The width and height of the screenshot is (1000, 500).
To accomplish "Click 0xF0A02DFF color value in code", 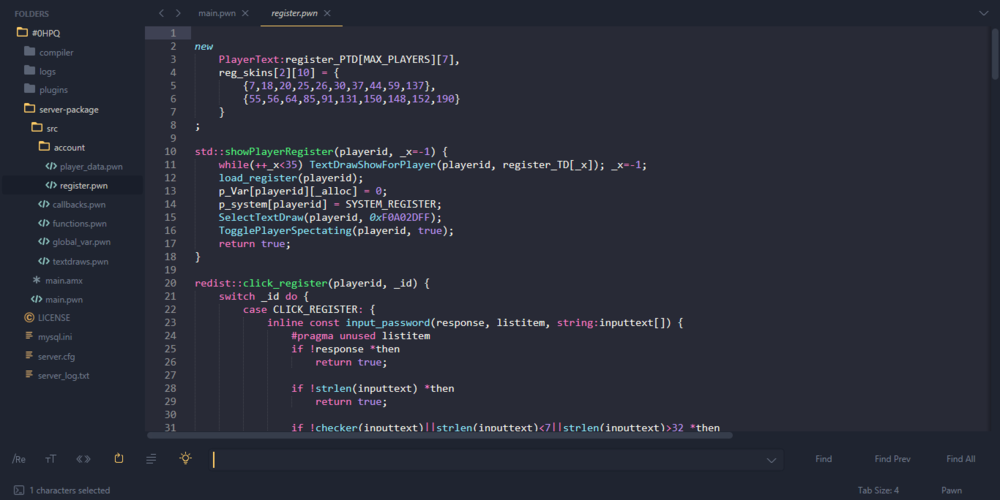I will pos(400,217).
